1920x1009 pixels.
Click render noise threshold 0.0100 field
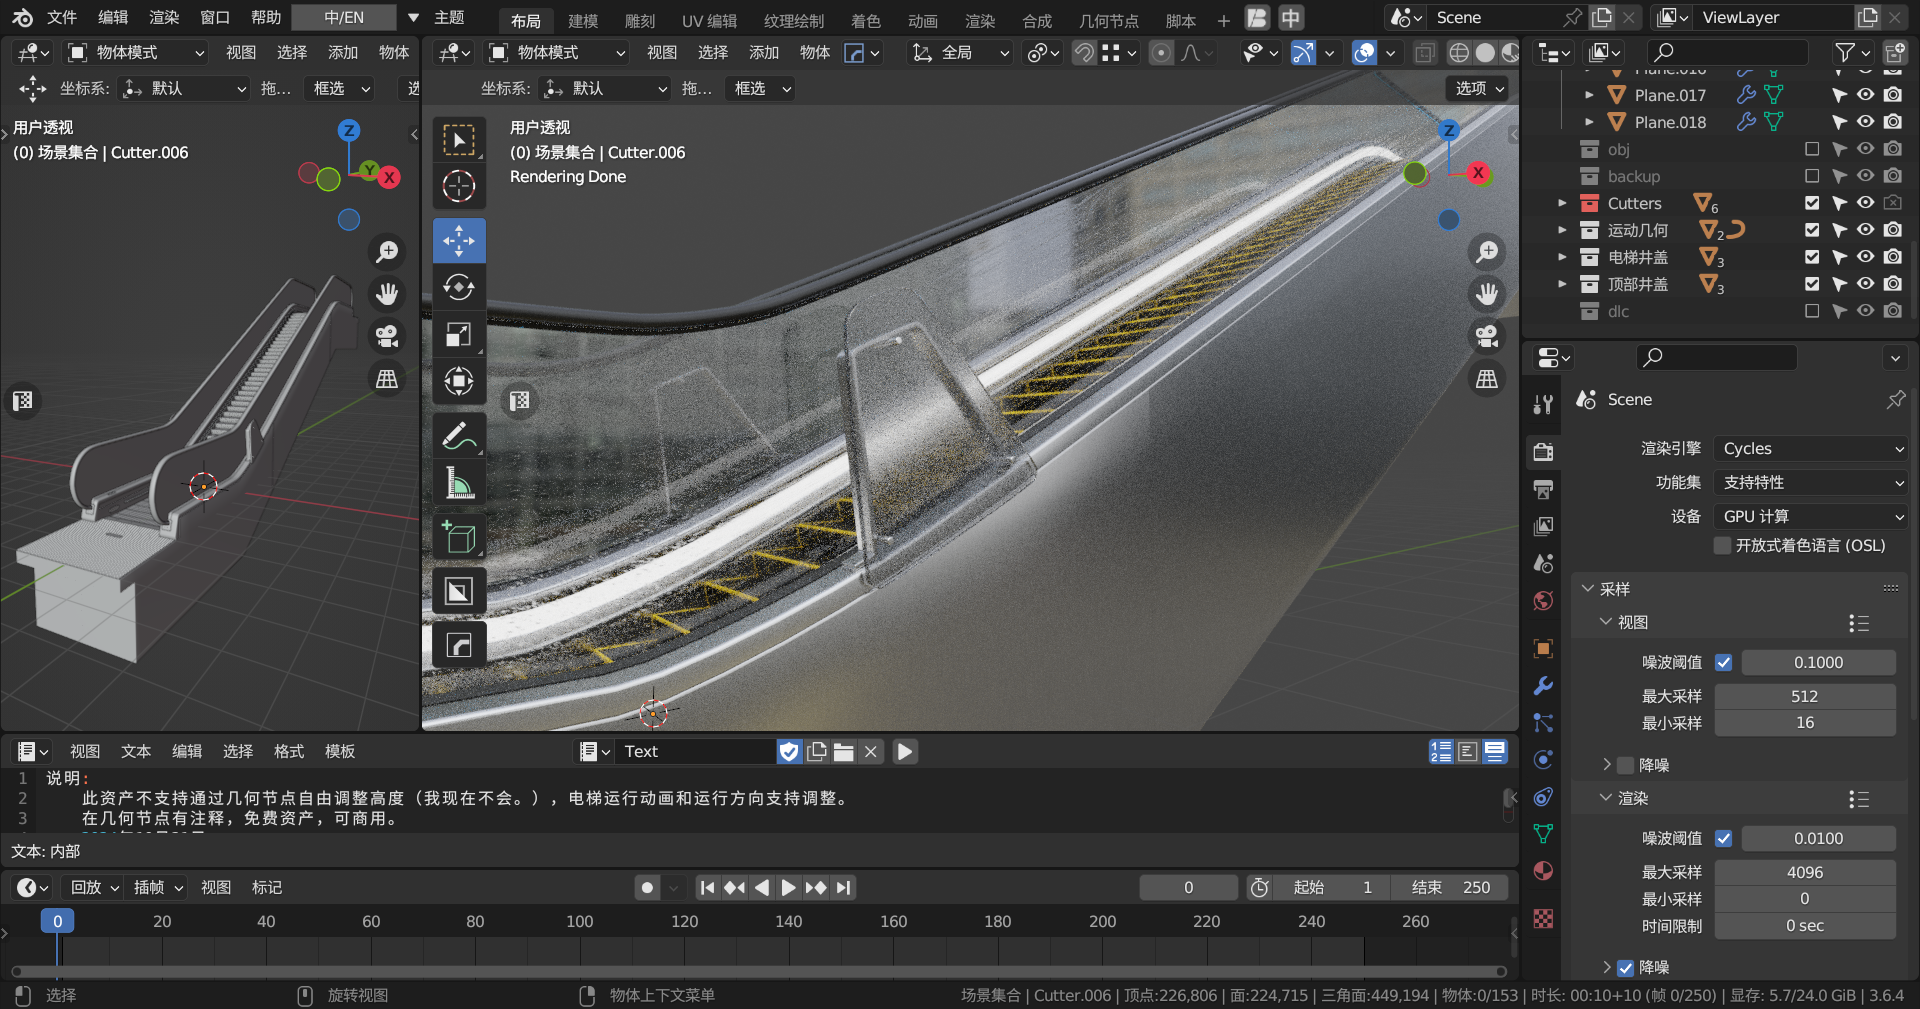(x=1818, y=838)
